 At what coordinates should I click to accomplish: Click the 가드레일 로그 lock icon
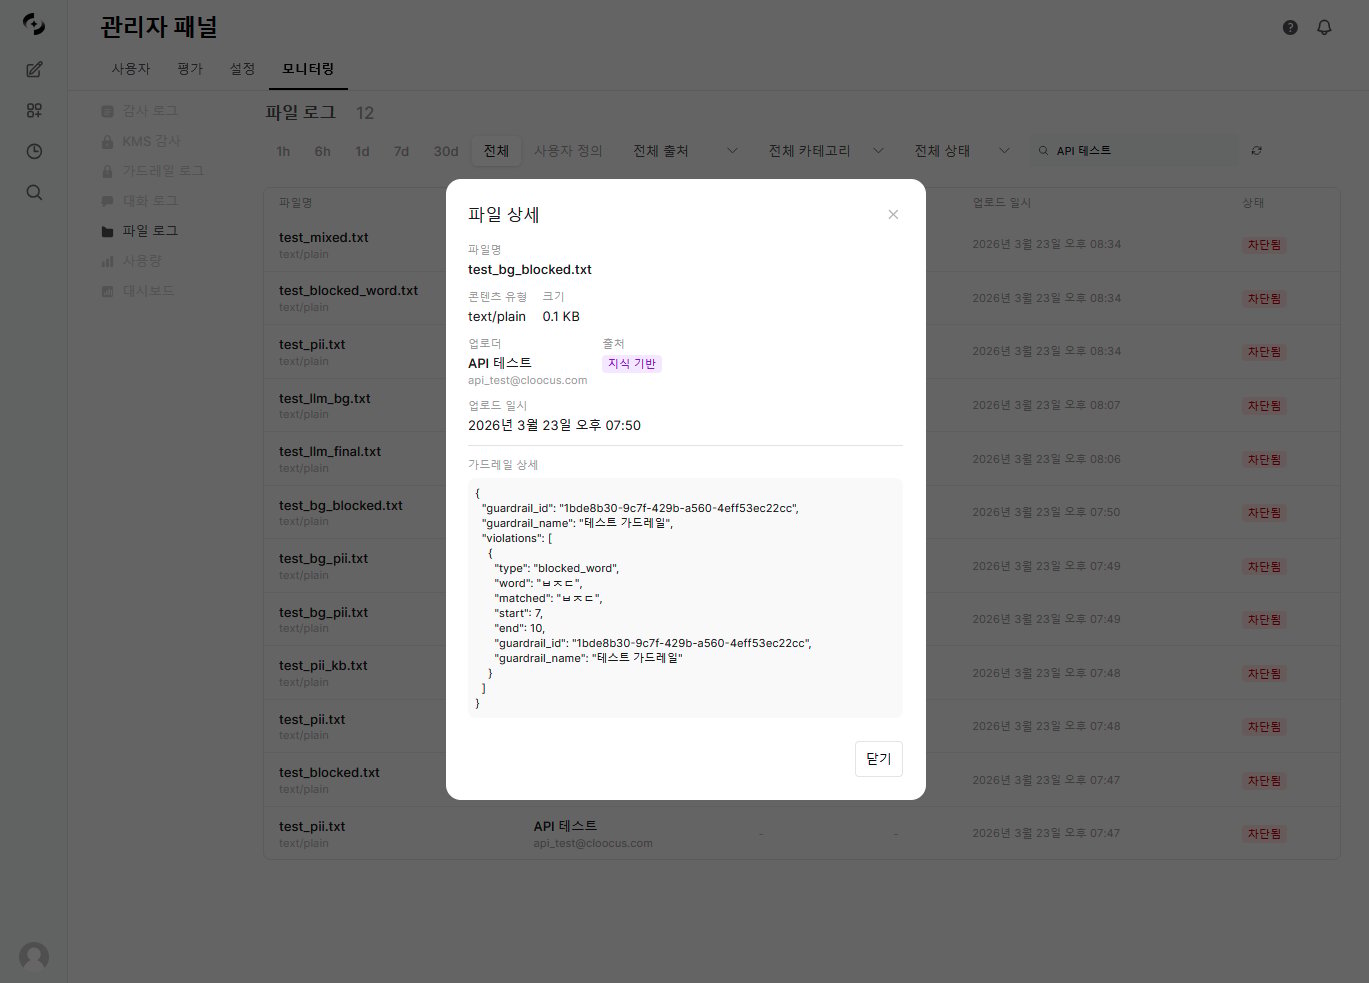pyautogui.click(x=107, y=171)
